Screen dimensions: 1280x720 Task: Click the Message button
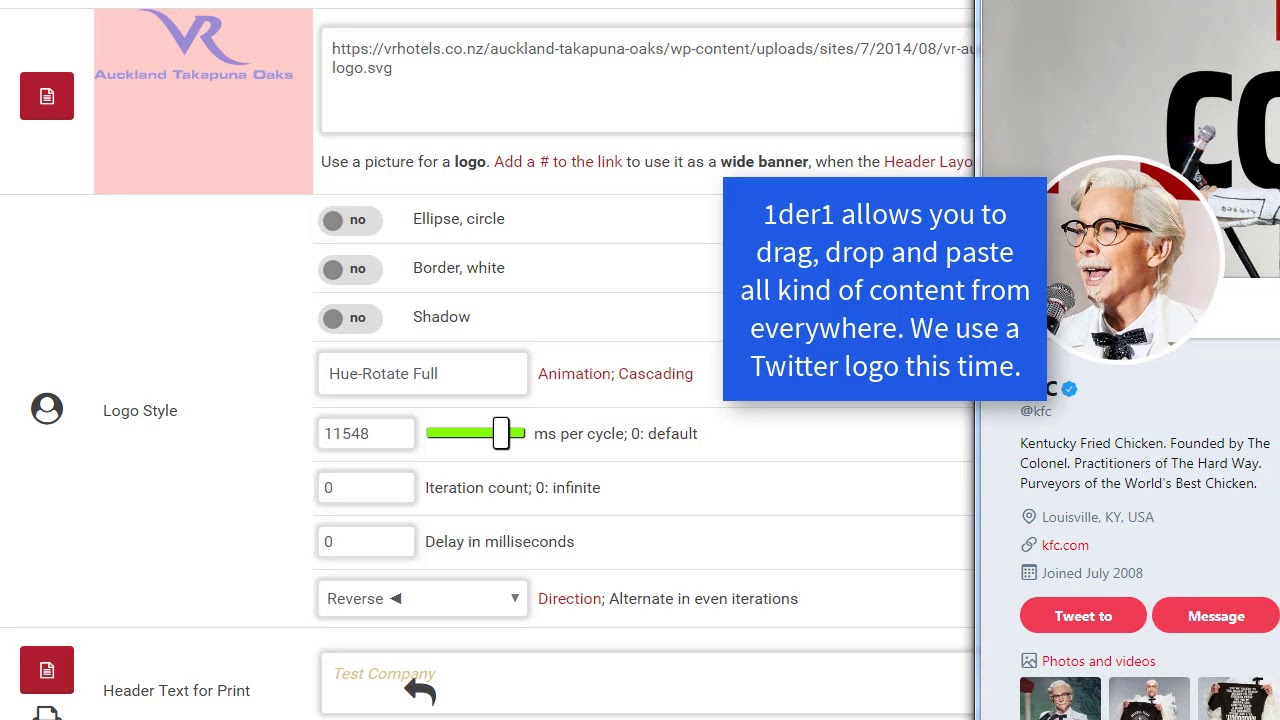tap(1216, 616)
